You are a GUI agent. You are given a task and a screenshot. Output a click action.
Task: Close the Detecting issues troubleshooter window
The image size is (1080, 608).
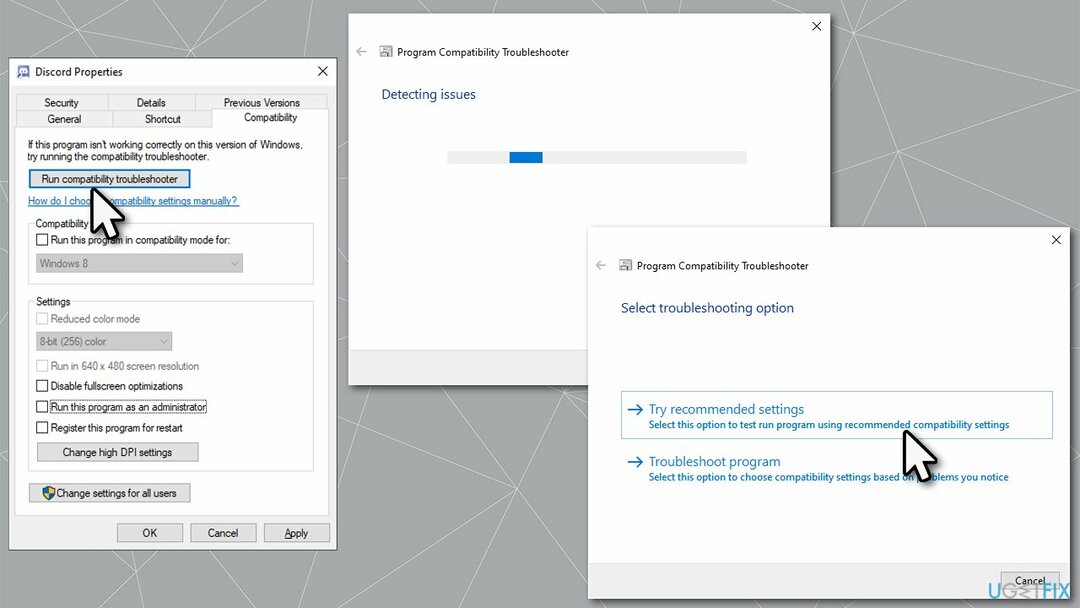coord(816,26)
